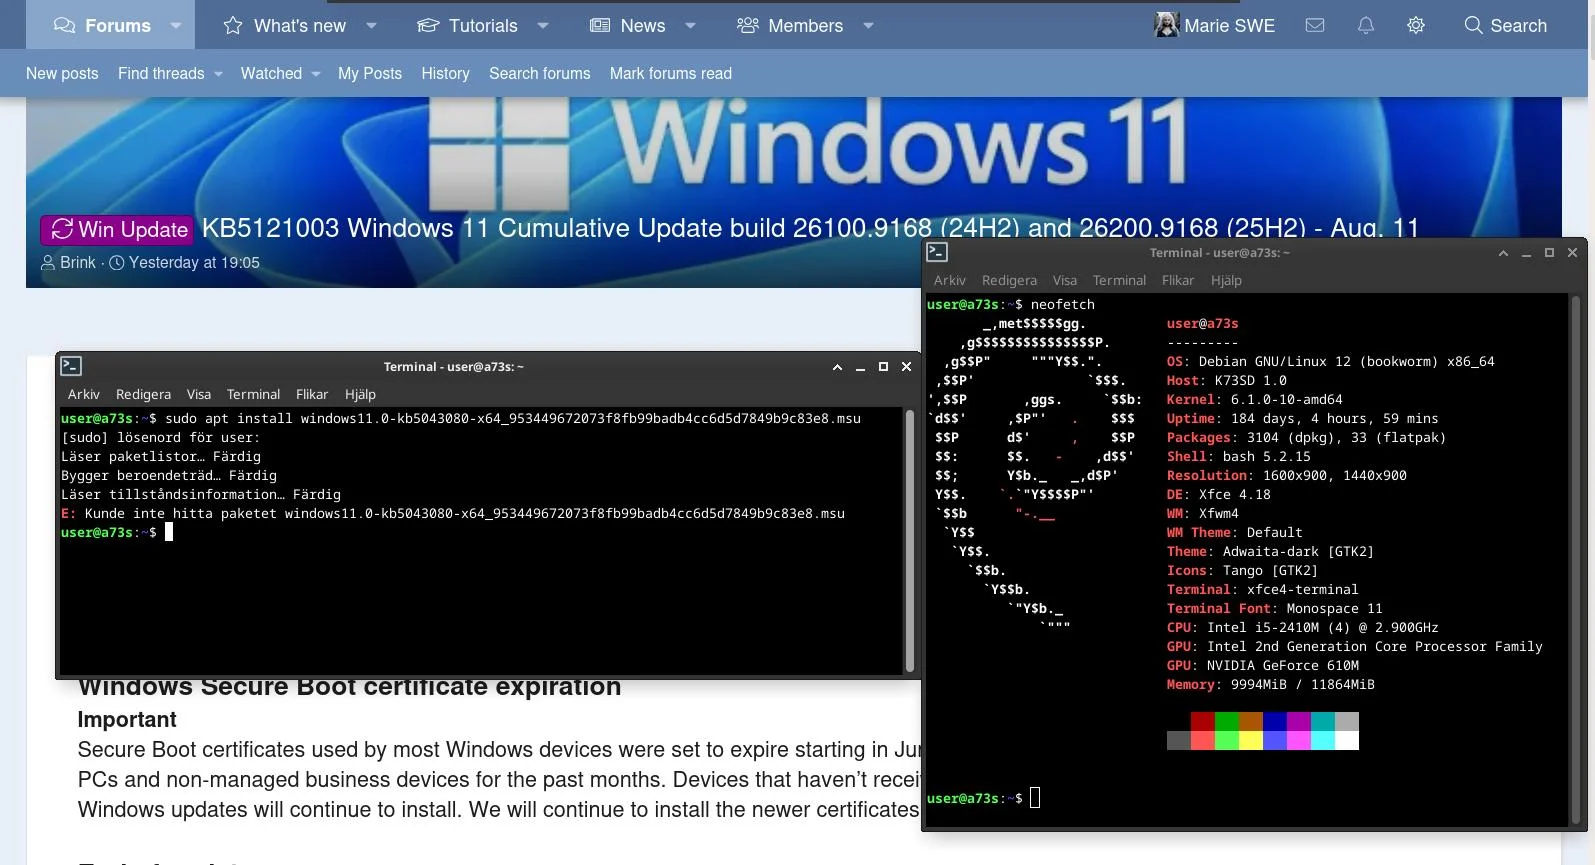Click Mark forums read
The width and height of the screenshot is (1595, 865).
click(671, 73)
